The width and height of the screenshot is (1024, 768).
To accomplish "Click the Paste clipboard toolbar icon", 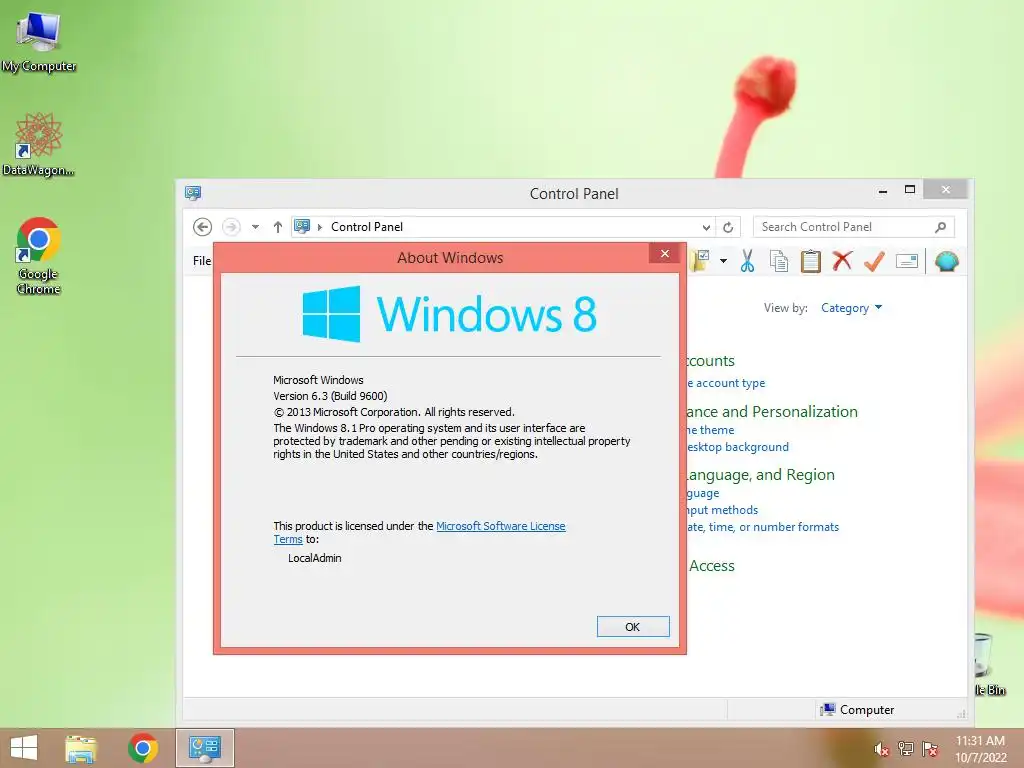I will pyautogui.click(x=810, y=261).
